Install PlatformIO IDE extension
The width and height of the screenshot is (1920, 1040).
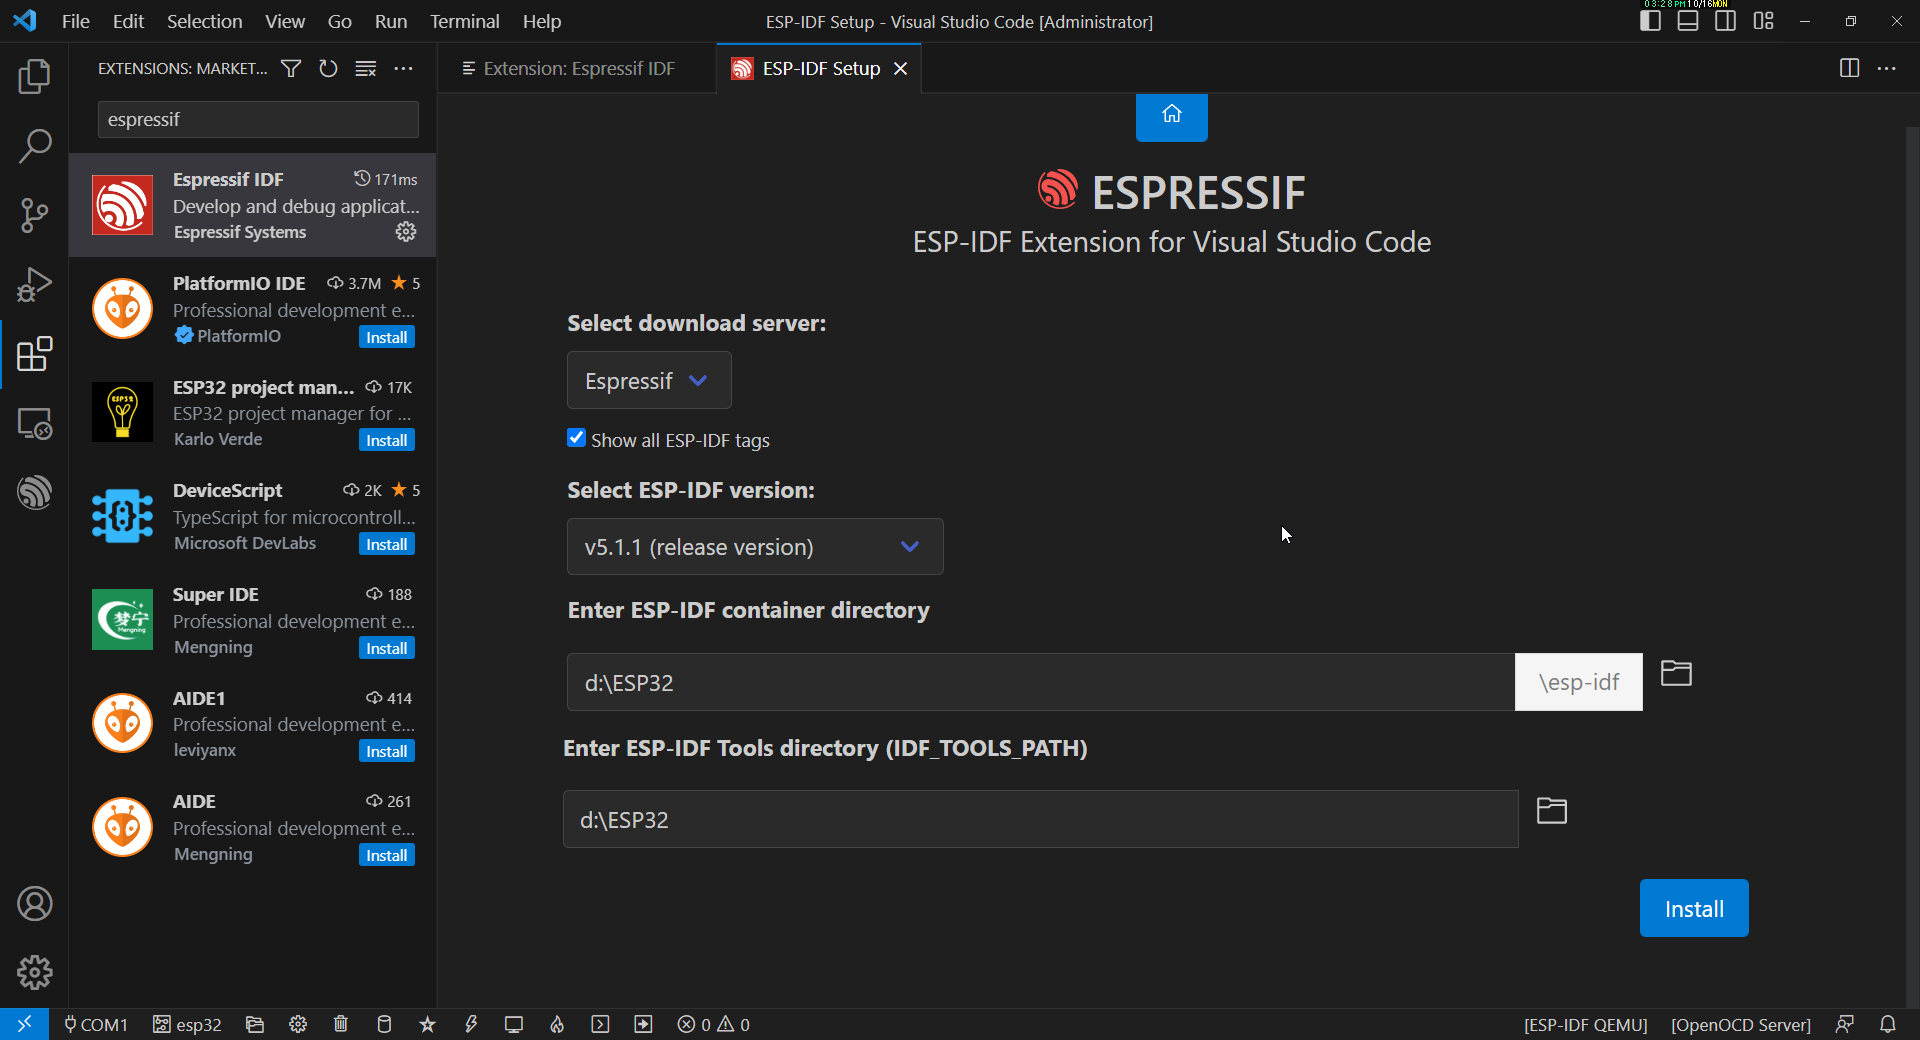click(386, 337)
